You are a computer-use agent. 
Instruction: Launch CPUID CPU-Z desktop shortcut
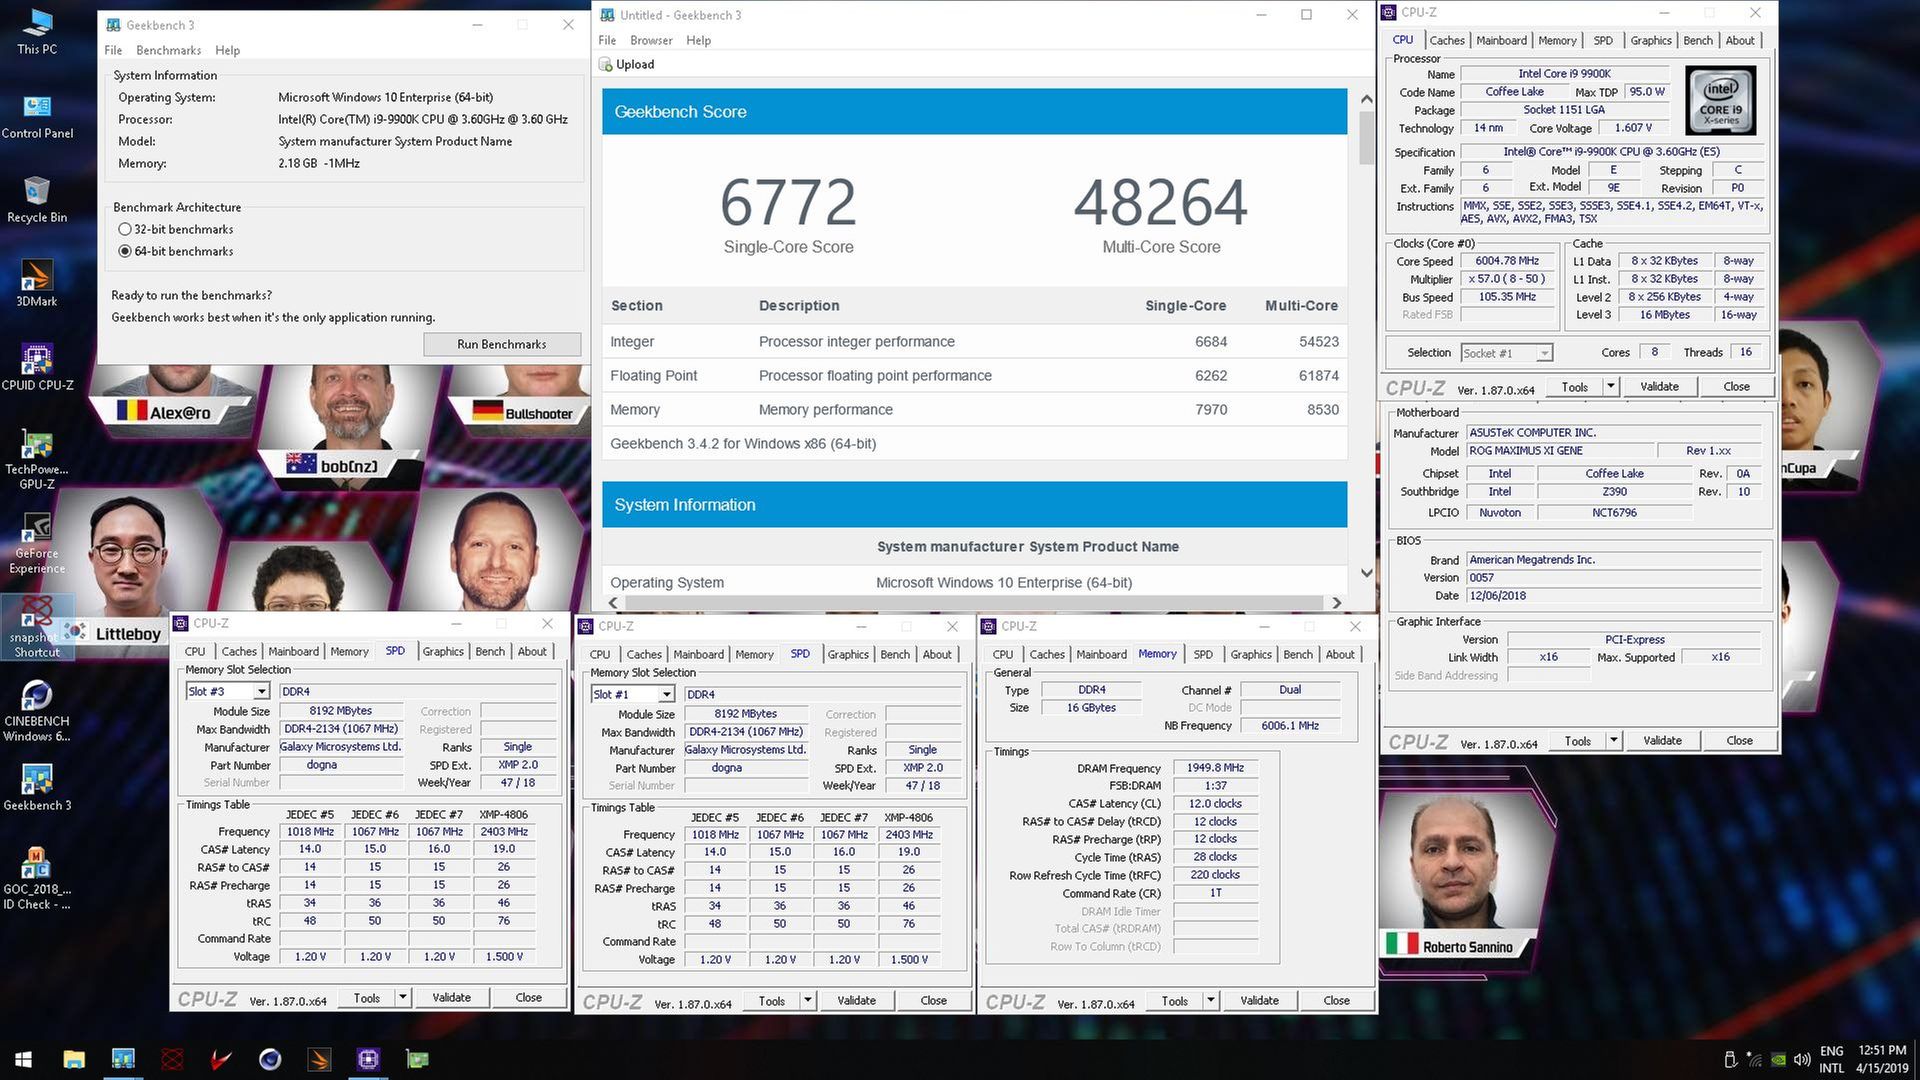point(37,368)
